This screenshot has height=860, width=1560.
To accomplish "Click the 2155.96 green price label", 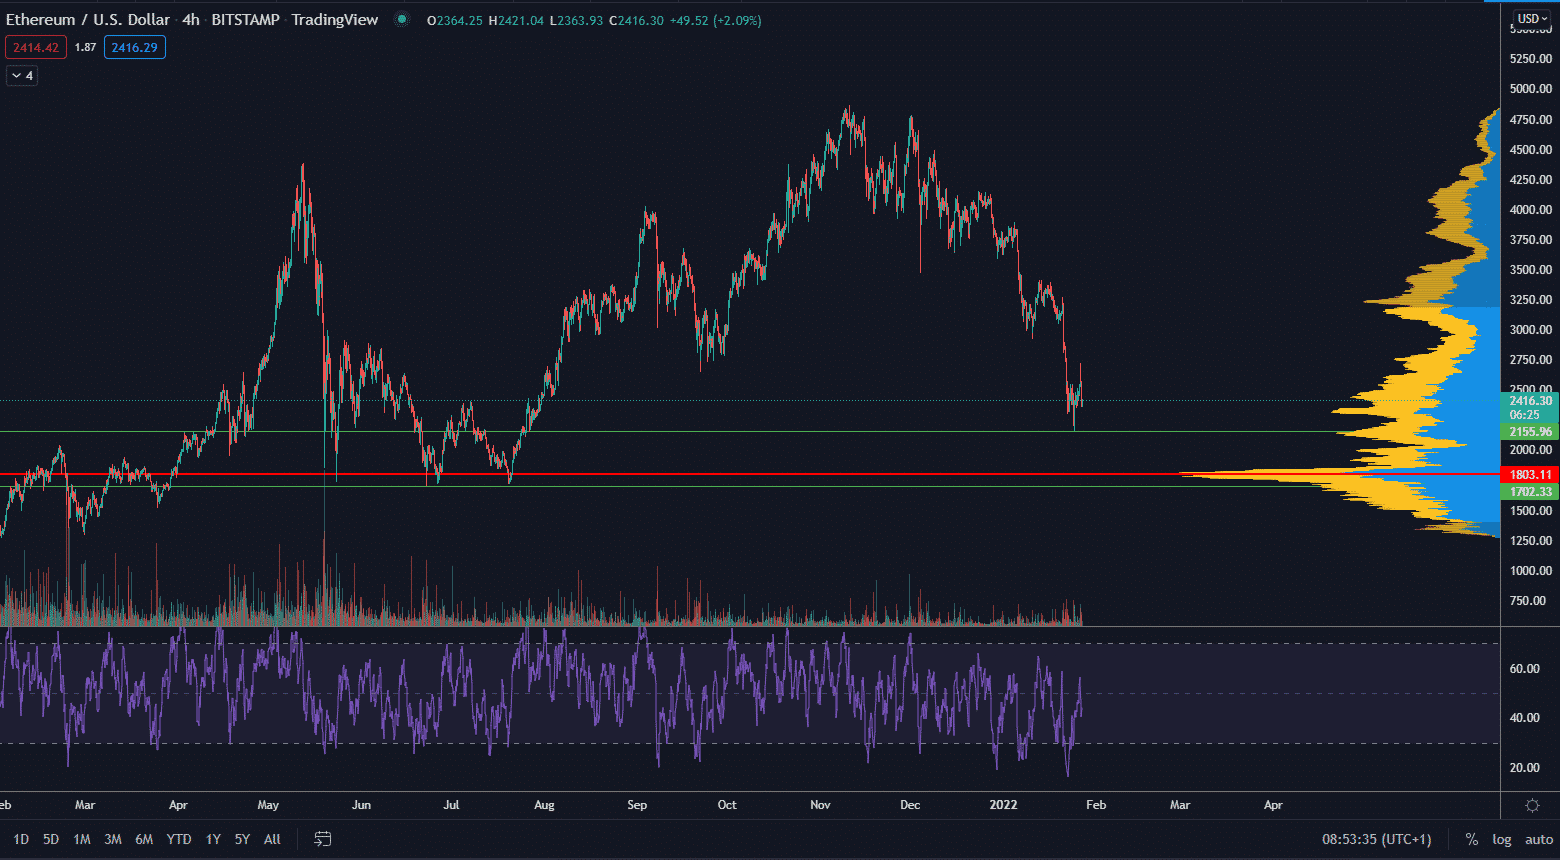I will click(x=1530, y=432).
